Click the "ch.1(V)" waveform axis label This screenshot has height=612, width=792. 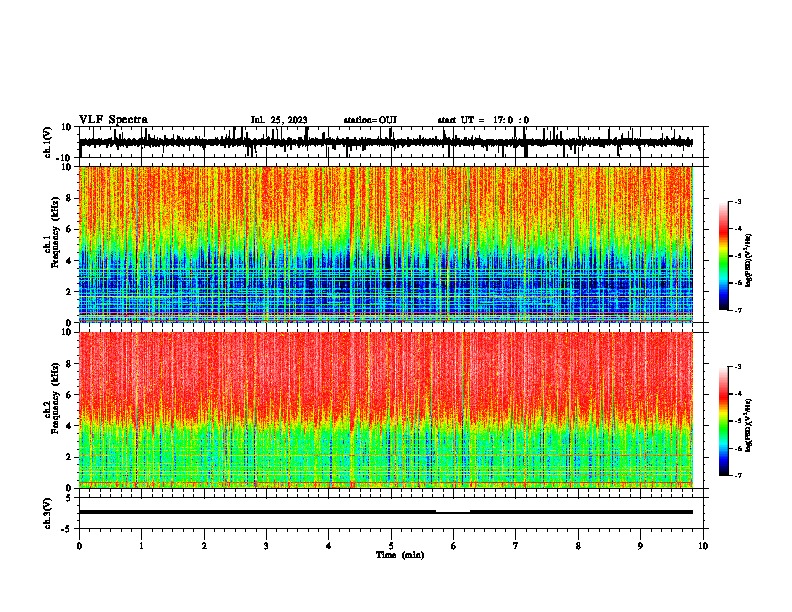pyautogui.click(x=48, y=142)
